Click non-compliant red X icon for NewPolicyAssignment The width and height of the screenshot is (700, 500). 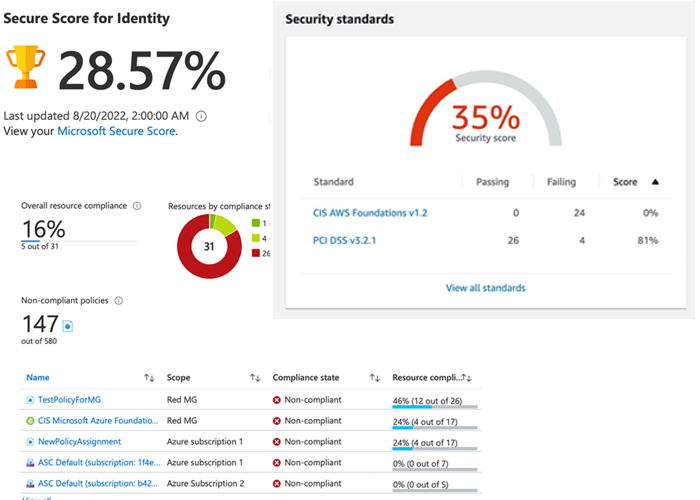277,441
